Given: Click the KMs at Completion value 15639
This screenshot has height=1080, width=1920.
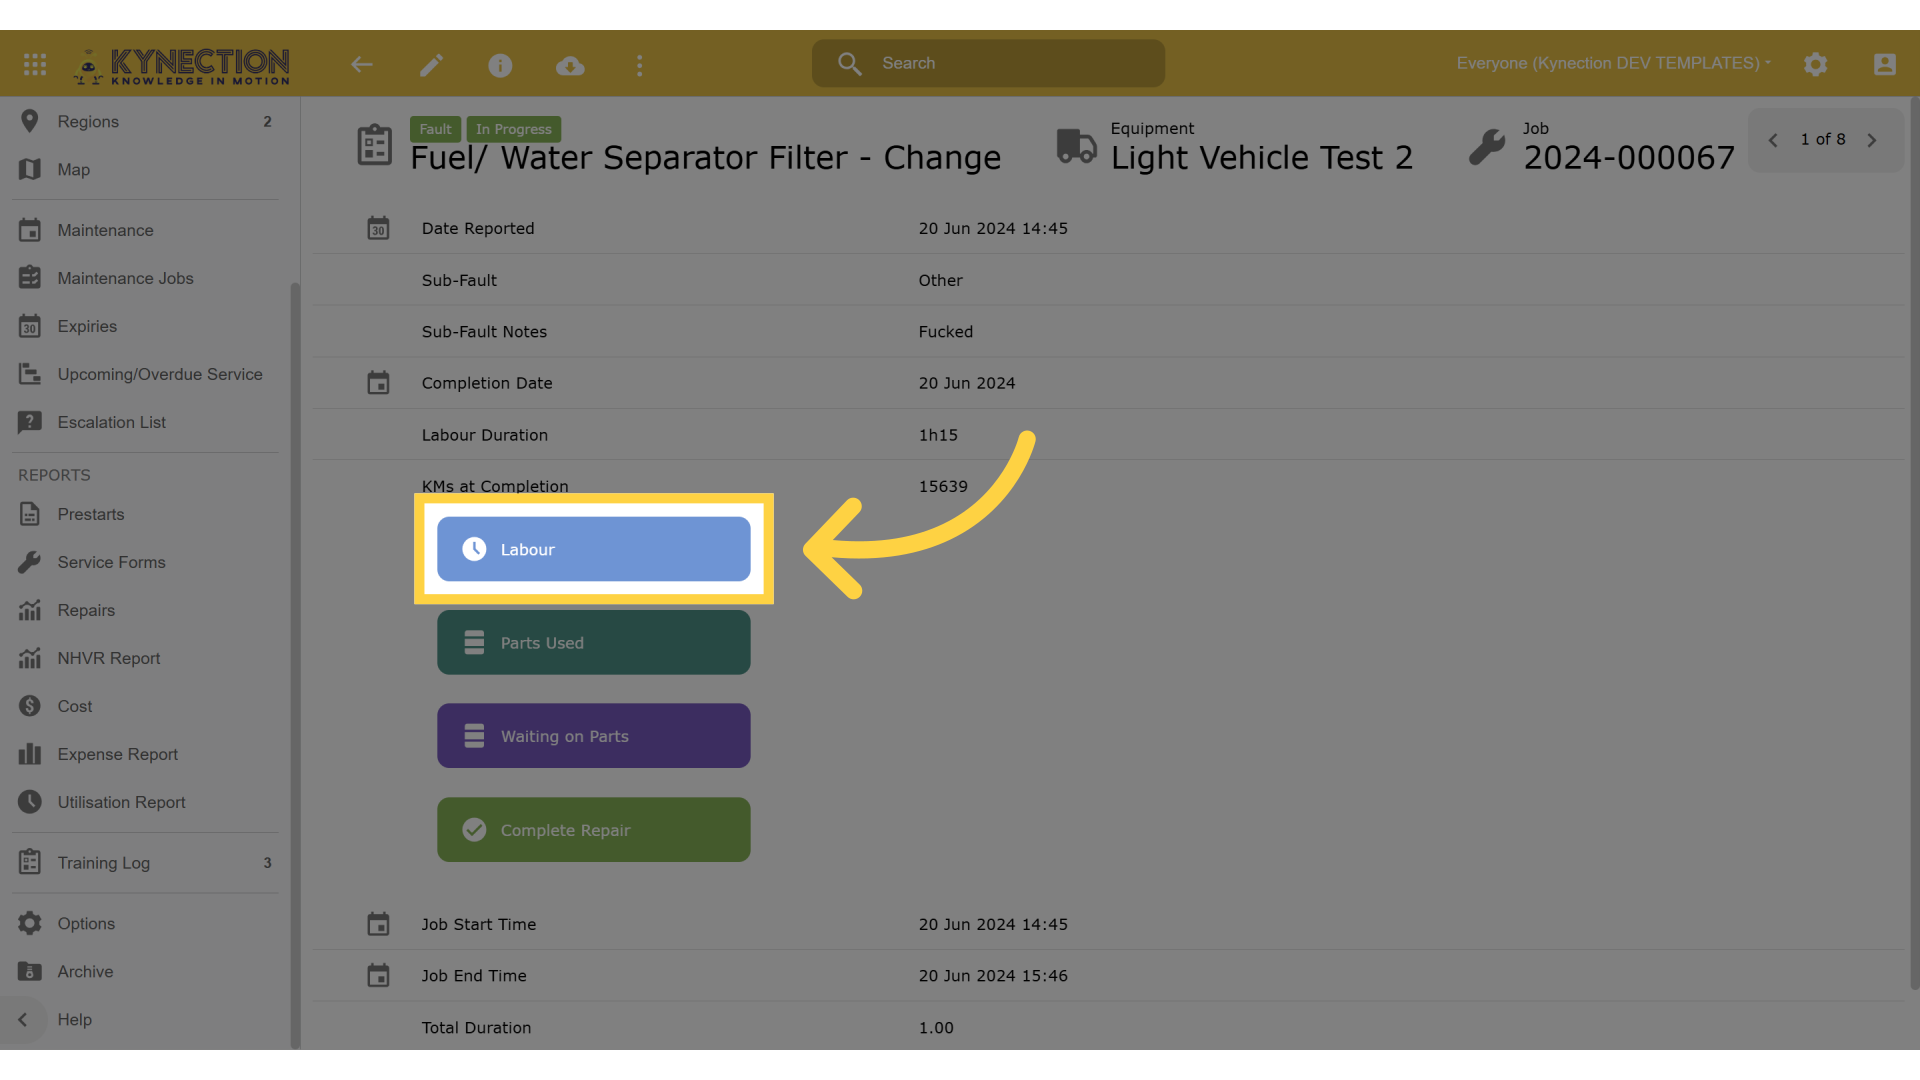Looking at the screenshot, I should tap(943, 486).
